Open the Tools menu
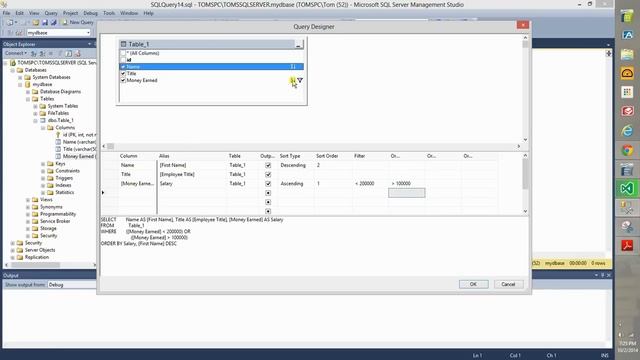640x360 pixels. pyautogui.click(x=109, y=13)
